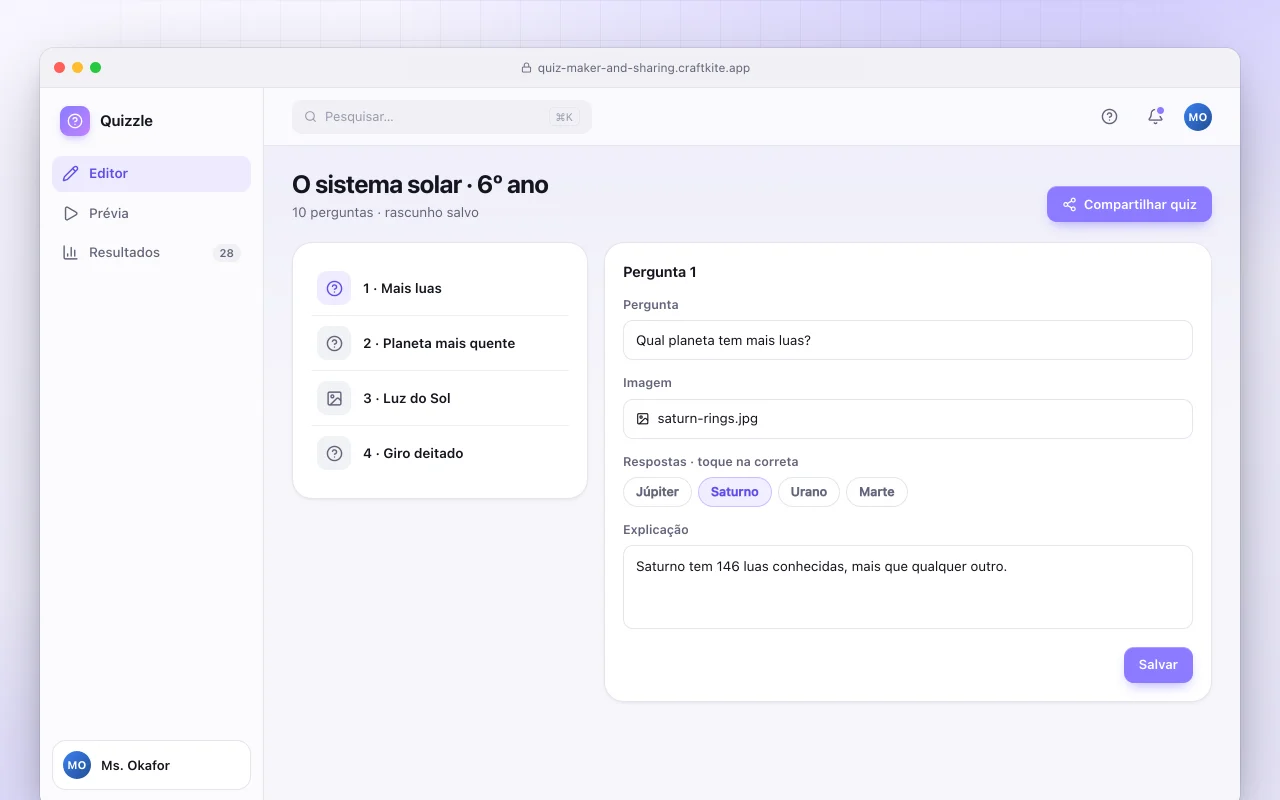Click the Imagem field showing saturn-rings.jpg
Image resolution: width=1280 pixels, height=800 pixels.
pyautogui.click(x=908, y=419)
